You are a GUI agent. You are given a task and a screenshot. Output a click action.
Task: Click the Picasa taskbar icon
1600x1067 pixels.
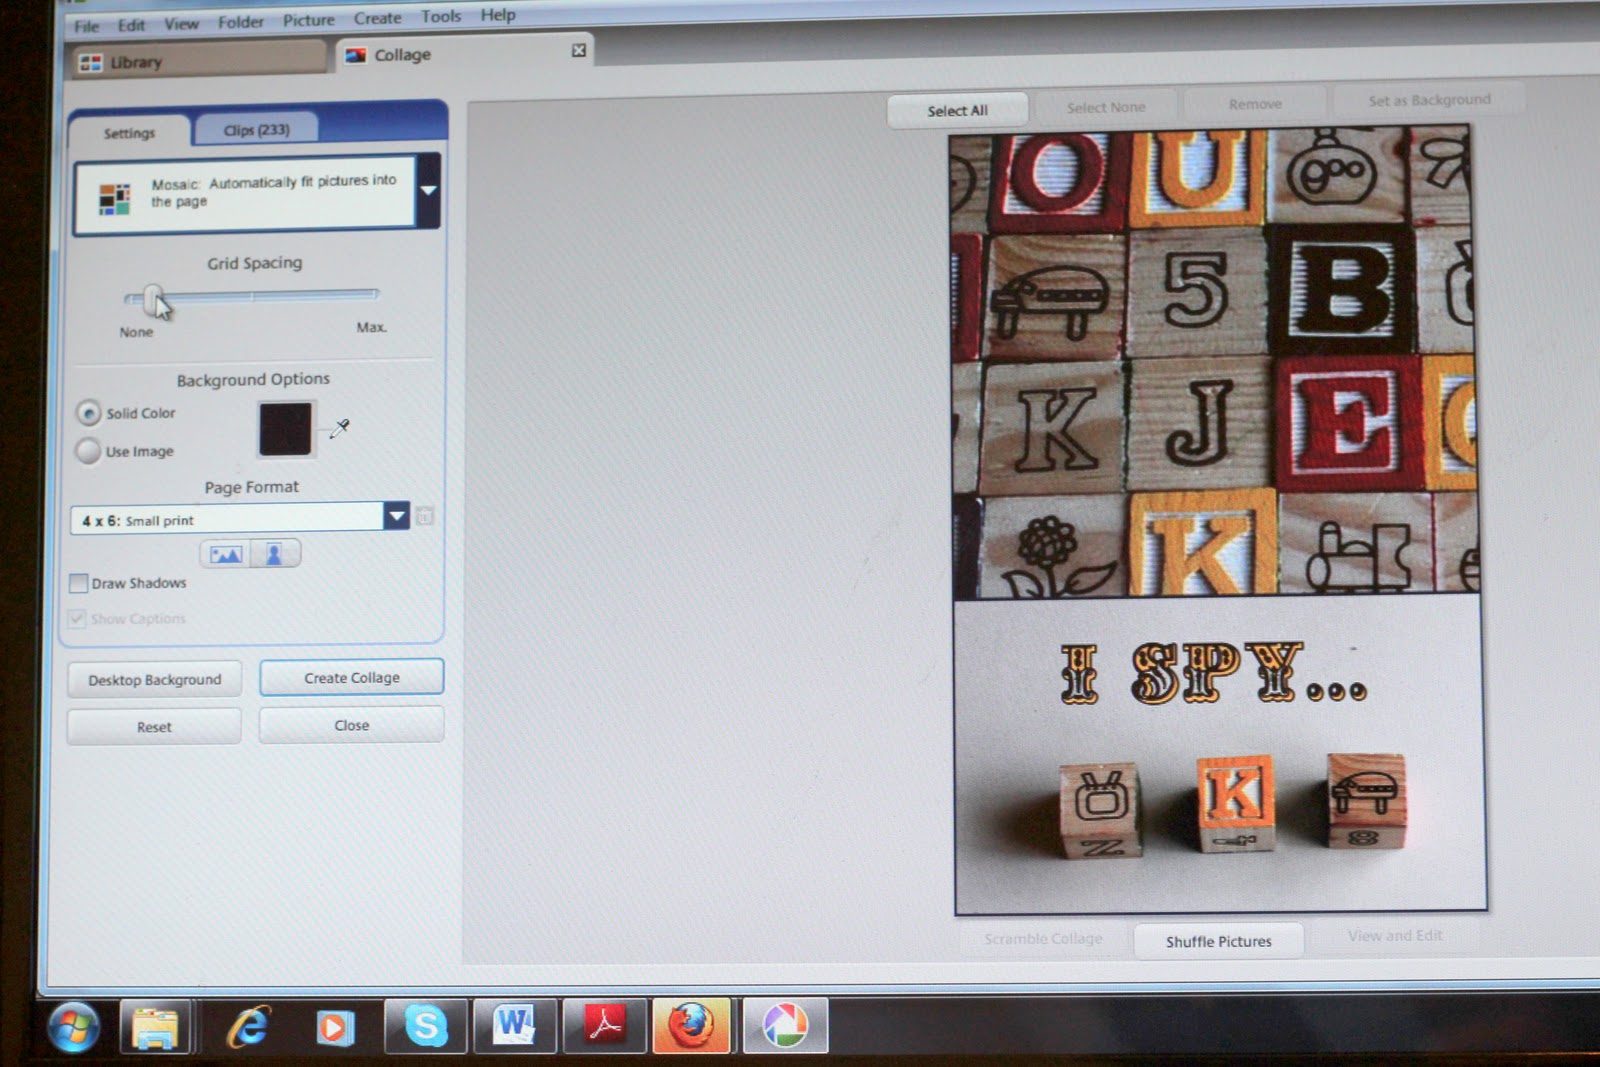785,1026
